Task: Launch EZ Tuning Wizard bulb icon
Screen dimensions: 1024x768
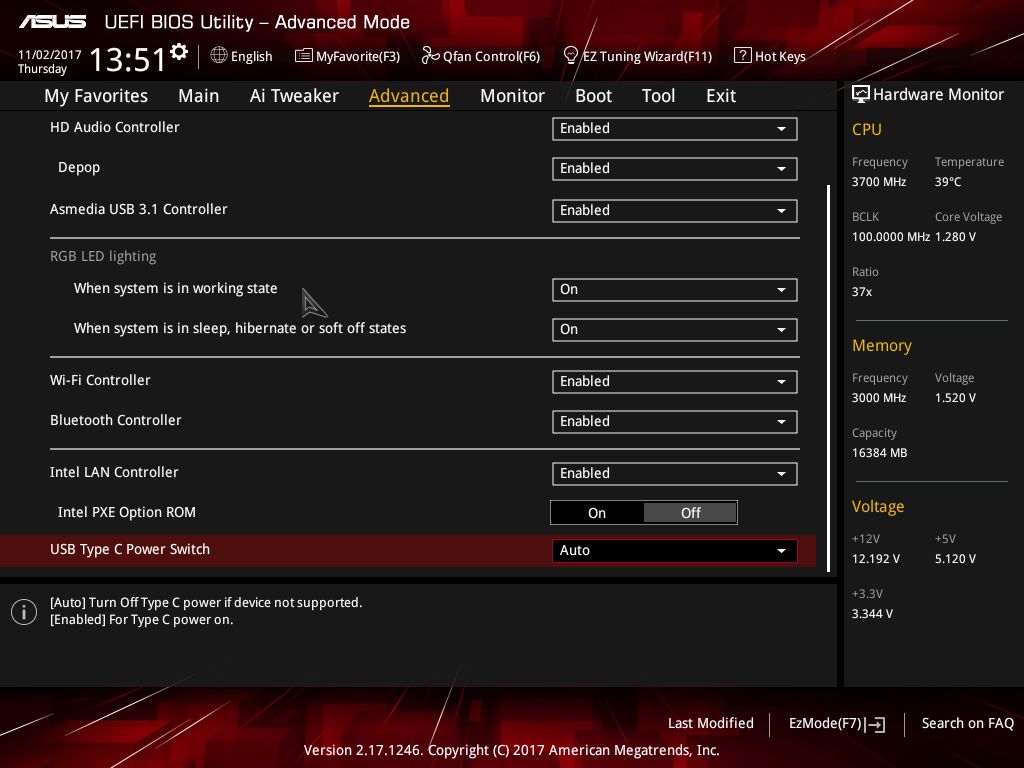Action: [571, 56]
